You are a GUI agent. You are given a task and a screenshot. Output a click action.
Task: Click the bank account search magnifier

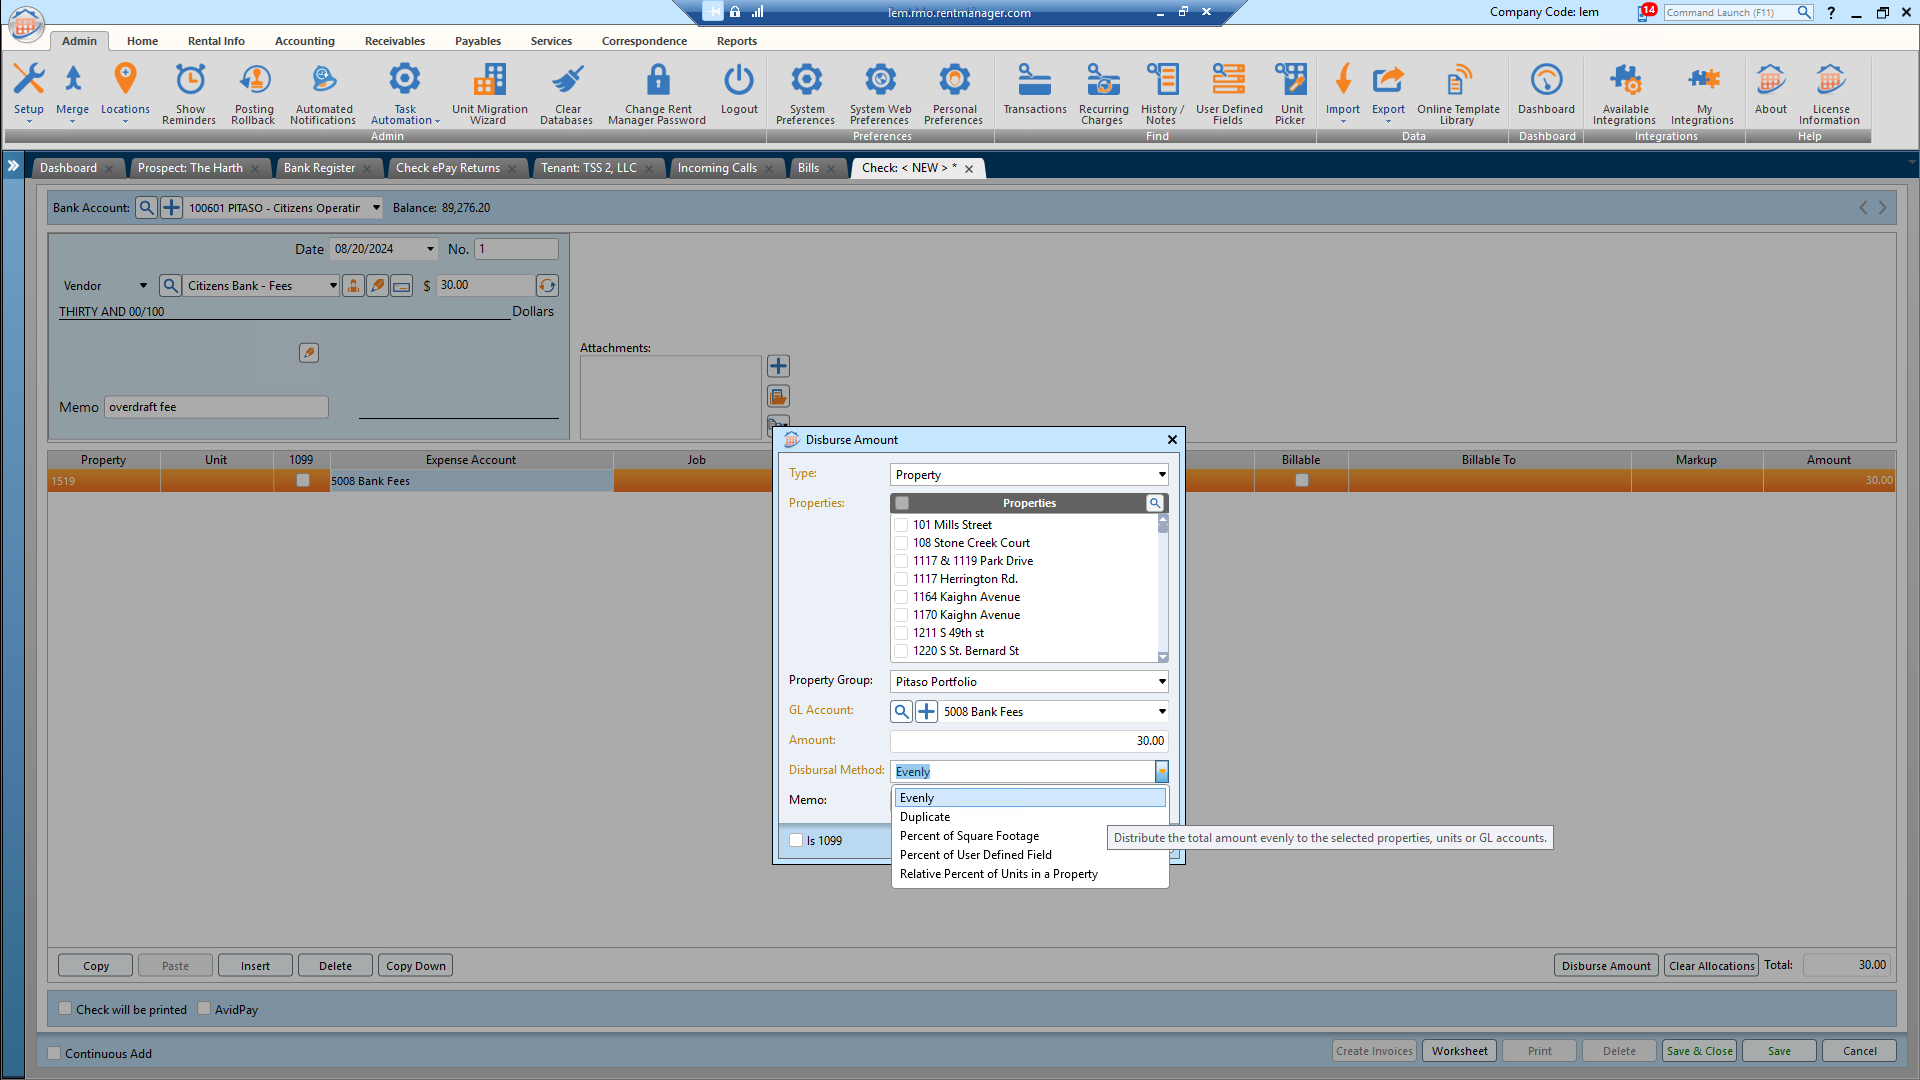[x=147, y=208]
